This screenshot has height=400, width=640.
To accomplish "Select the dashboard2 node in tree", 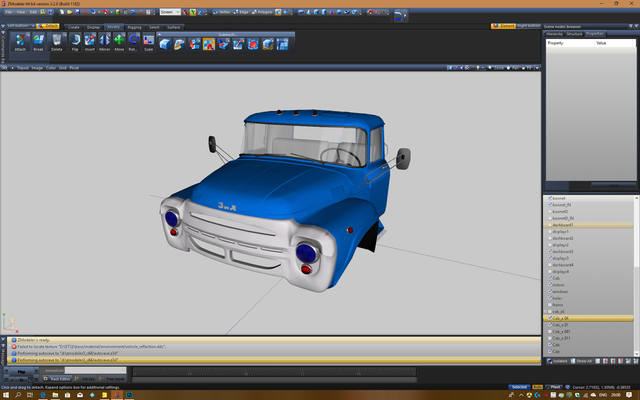I will [x=563, y=238].
